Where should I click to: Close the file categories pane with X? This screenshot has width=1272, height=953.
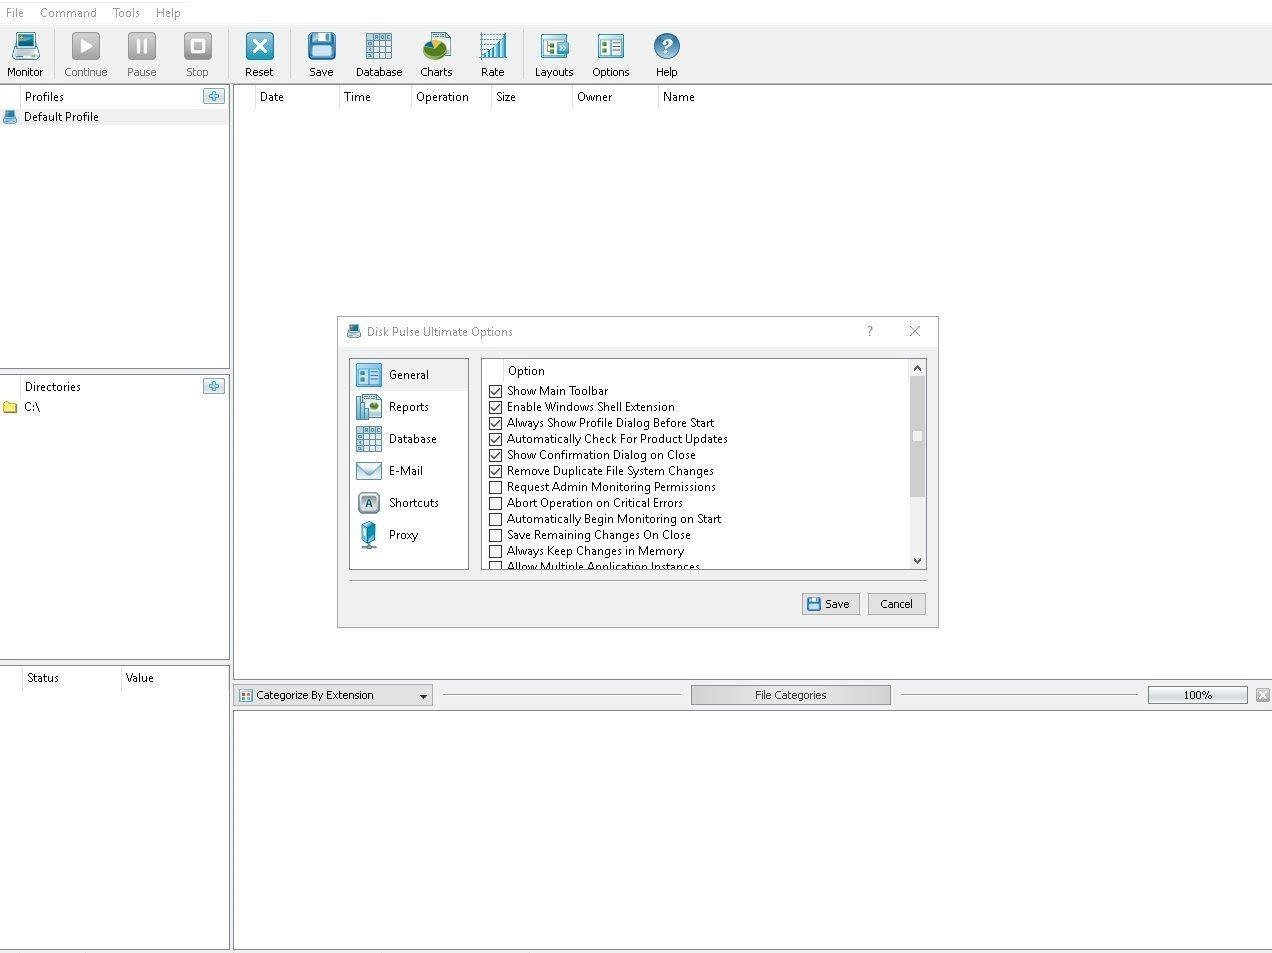1263,695
